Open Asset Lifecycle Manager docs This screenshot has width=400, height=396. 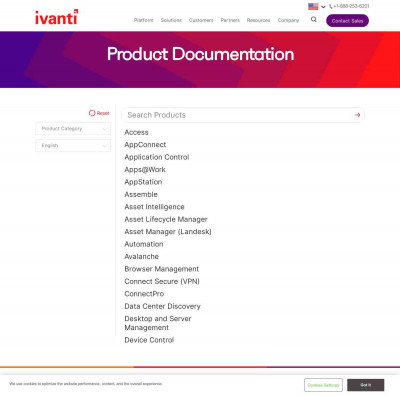[x=166, y=219]
